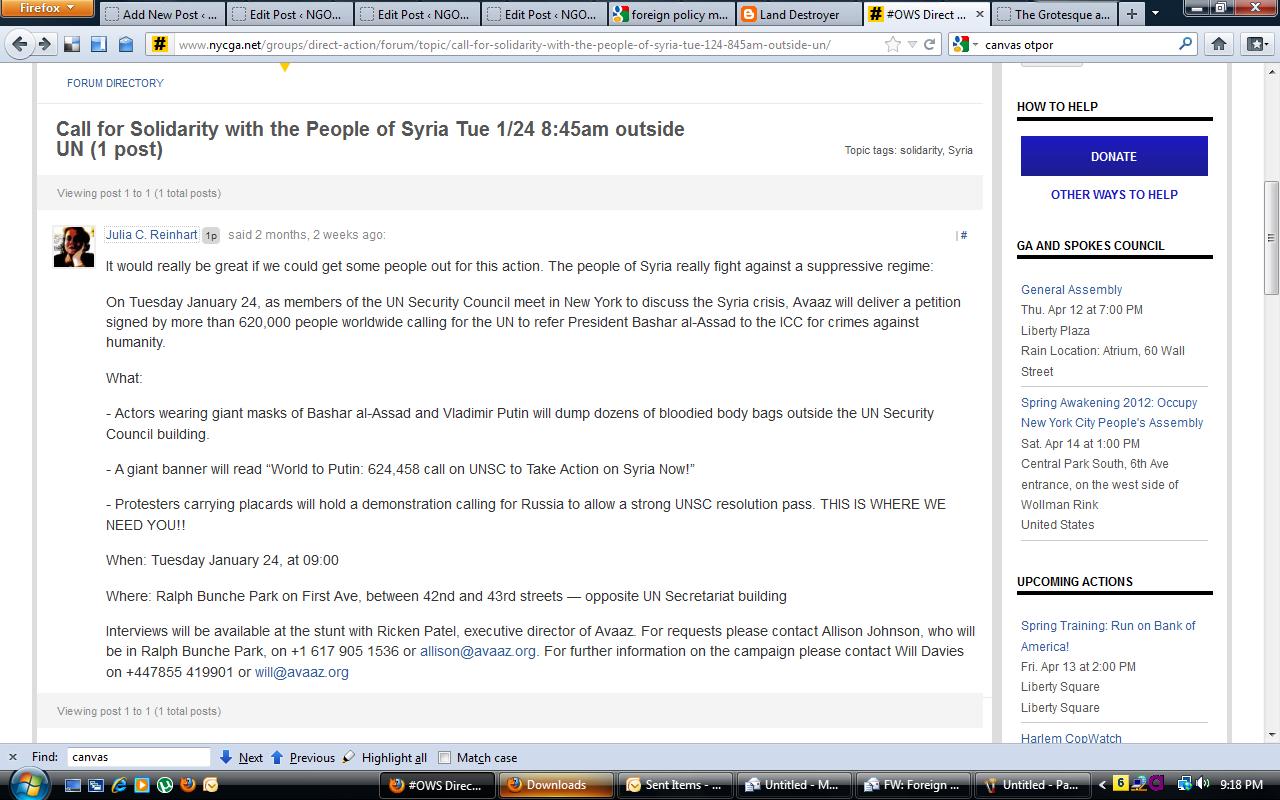1280x800 pixels.
Task: Close the find bar
Action: tap(12, 757)
